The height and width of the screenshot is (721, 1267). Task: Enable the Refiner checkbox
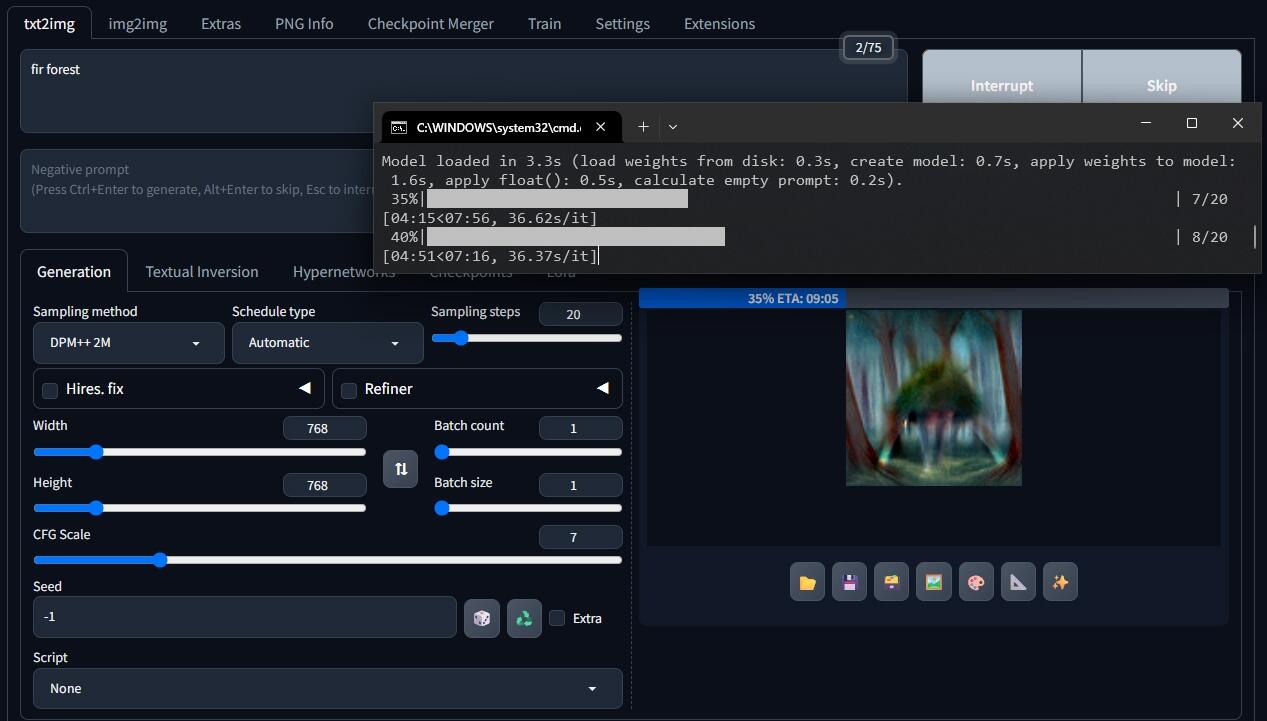(x=349, y=390)
